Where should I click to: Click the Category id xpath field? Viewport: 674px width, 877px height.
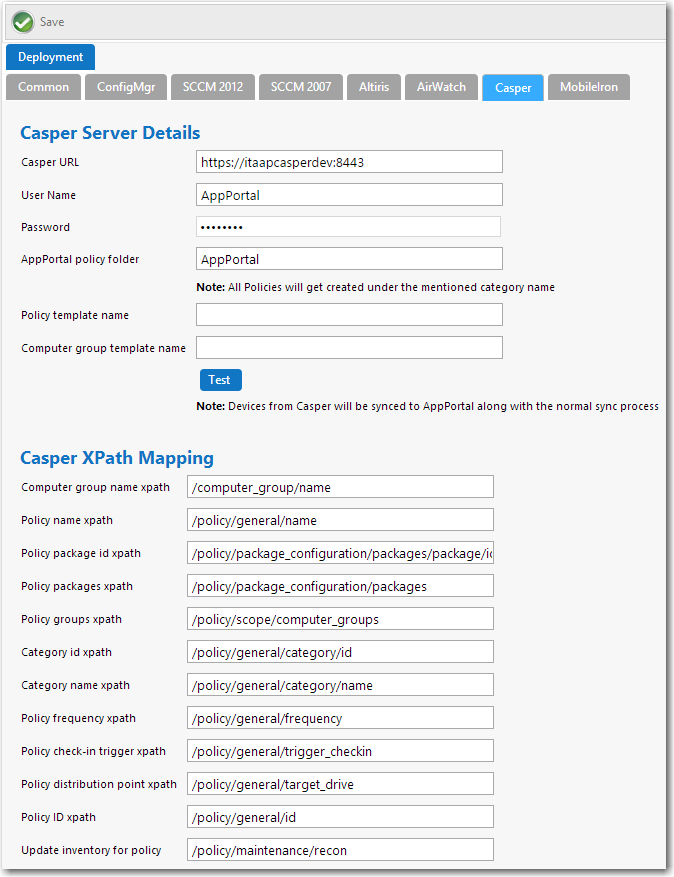pos(341,652)
